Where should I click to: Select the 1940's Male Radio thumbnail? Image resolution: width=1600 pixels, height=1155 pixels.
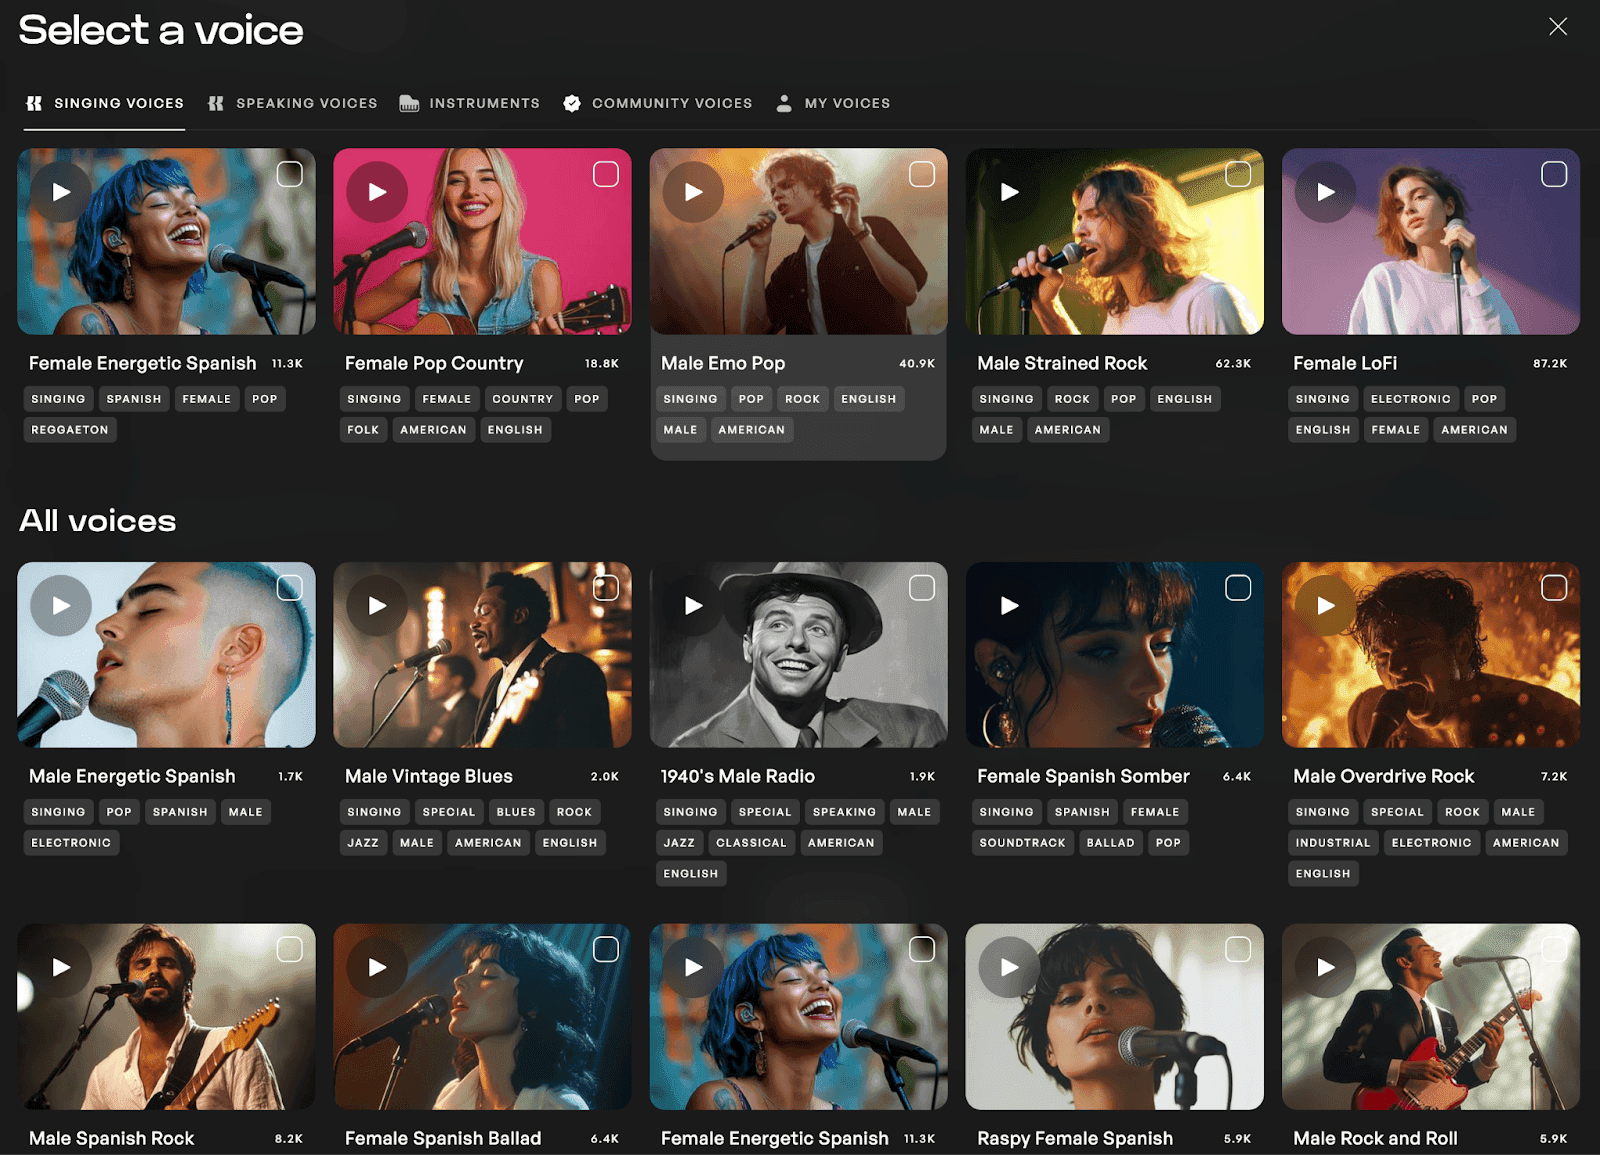click(798, 655)
